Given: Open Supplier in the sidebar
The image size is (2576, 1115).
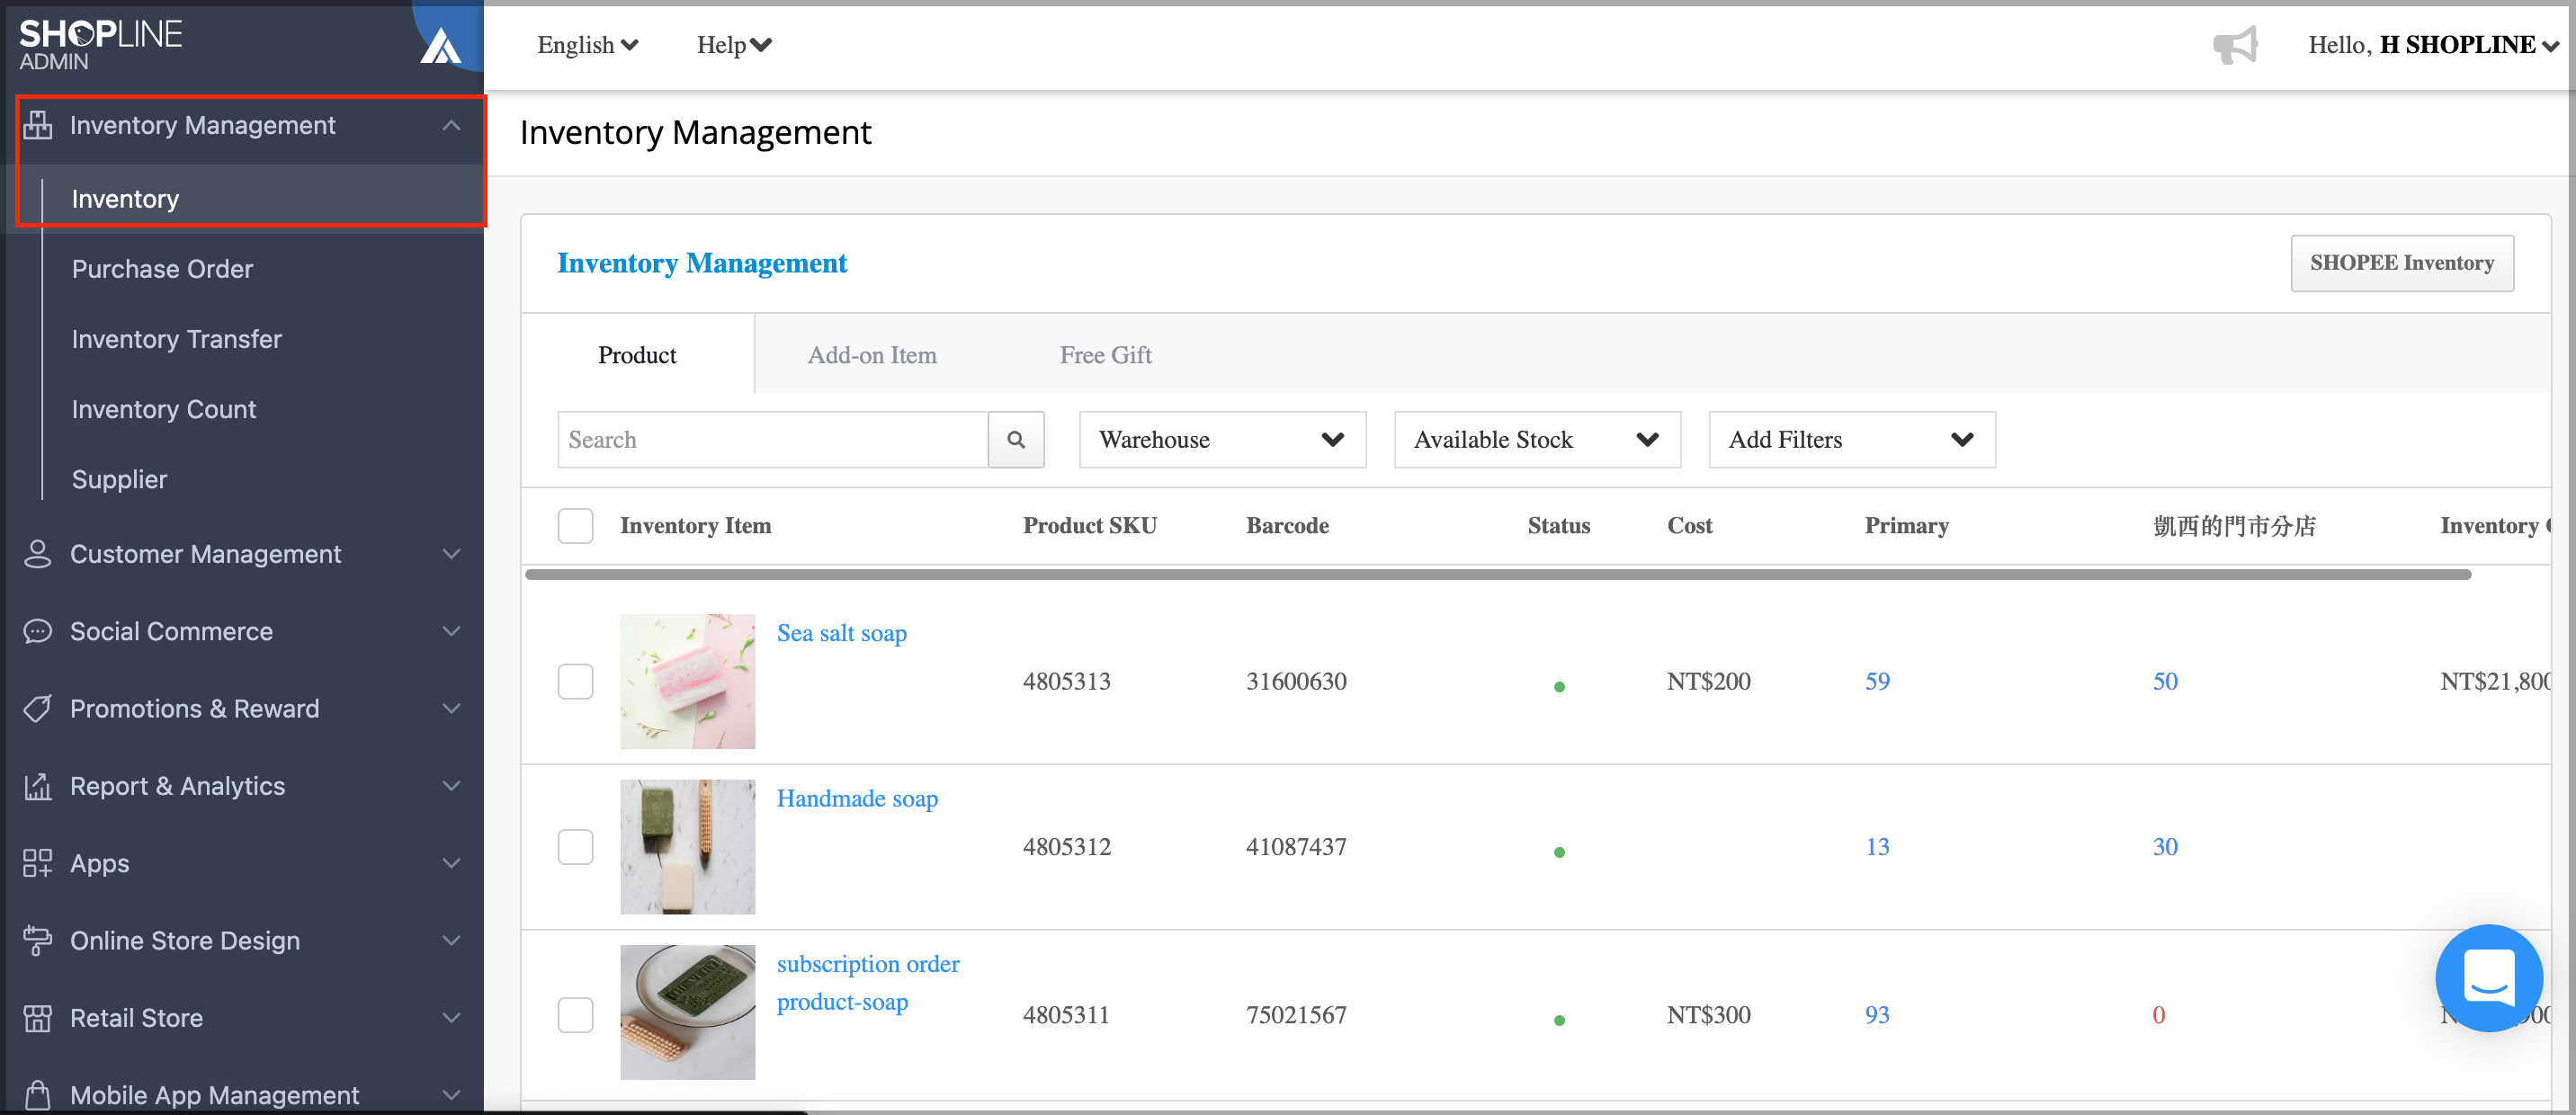Looking at the screenshot, I should [x=119, y=479].
